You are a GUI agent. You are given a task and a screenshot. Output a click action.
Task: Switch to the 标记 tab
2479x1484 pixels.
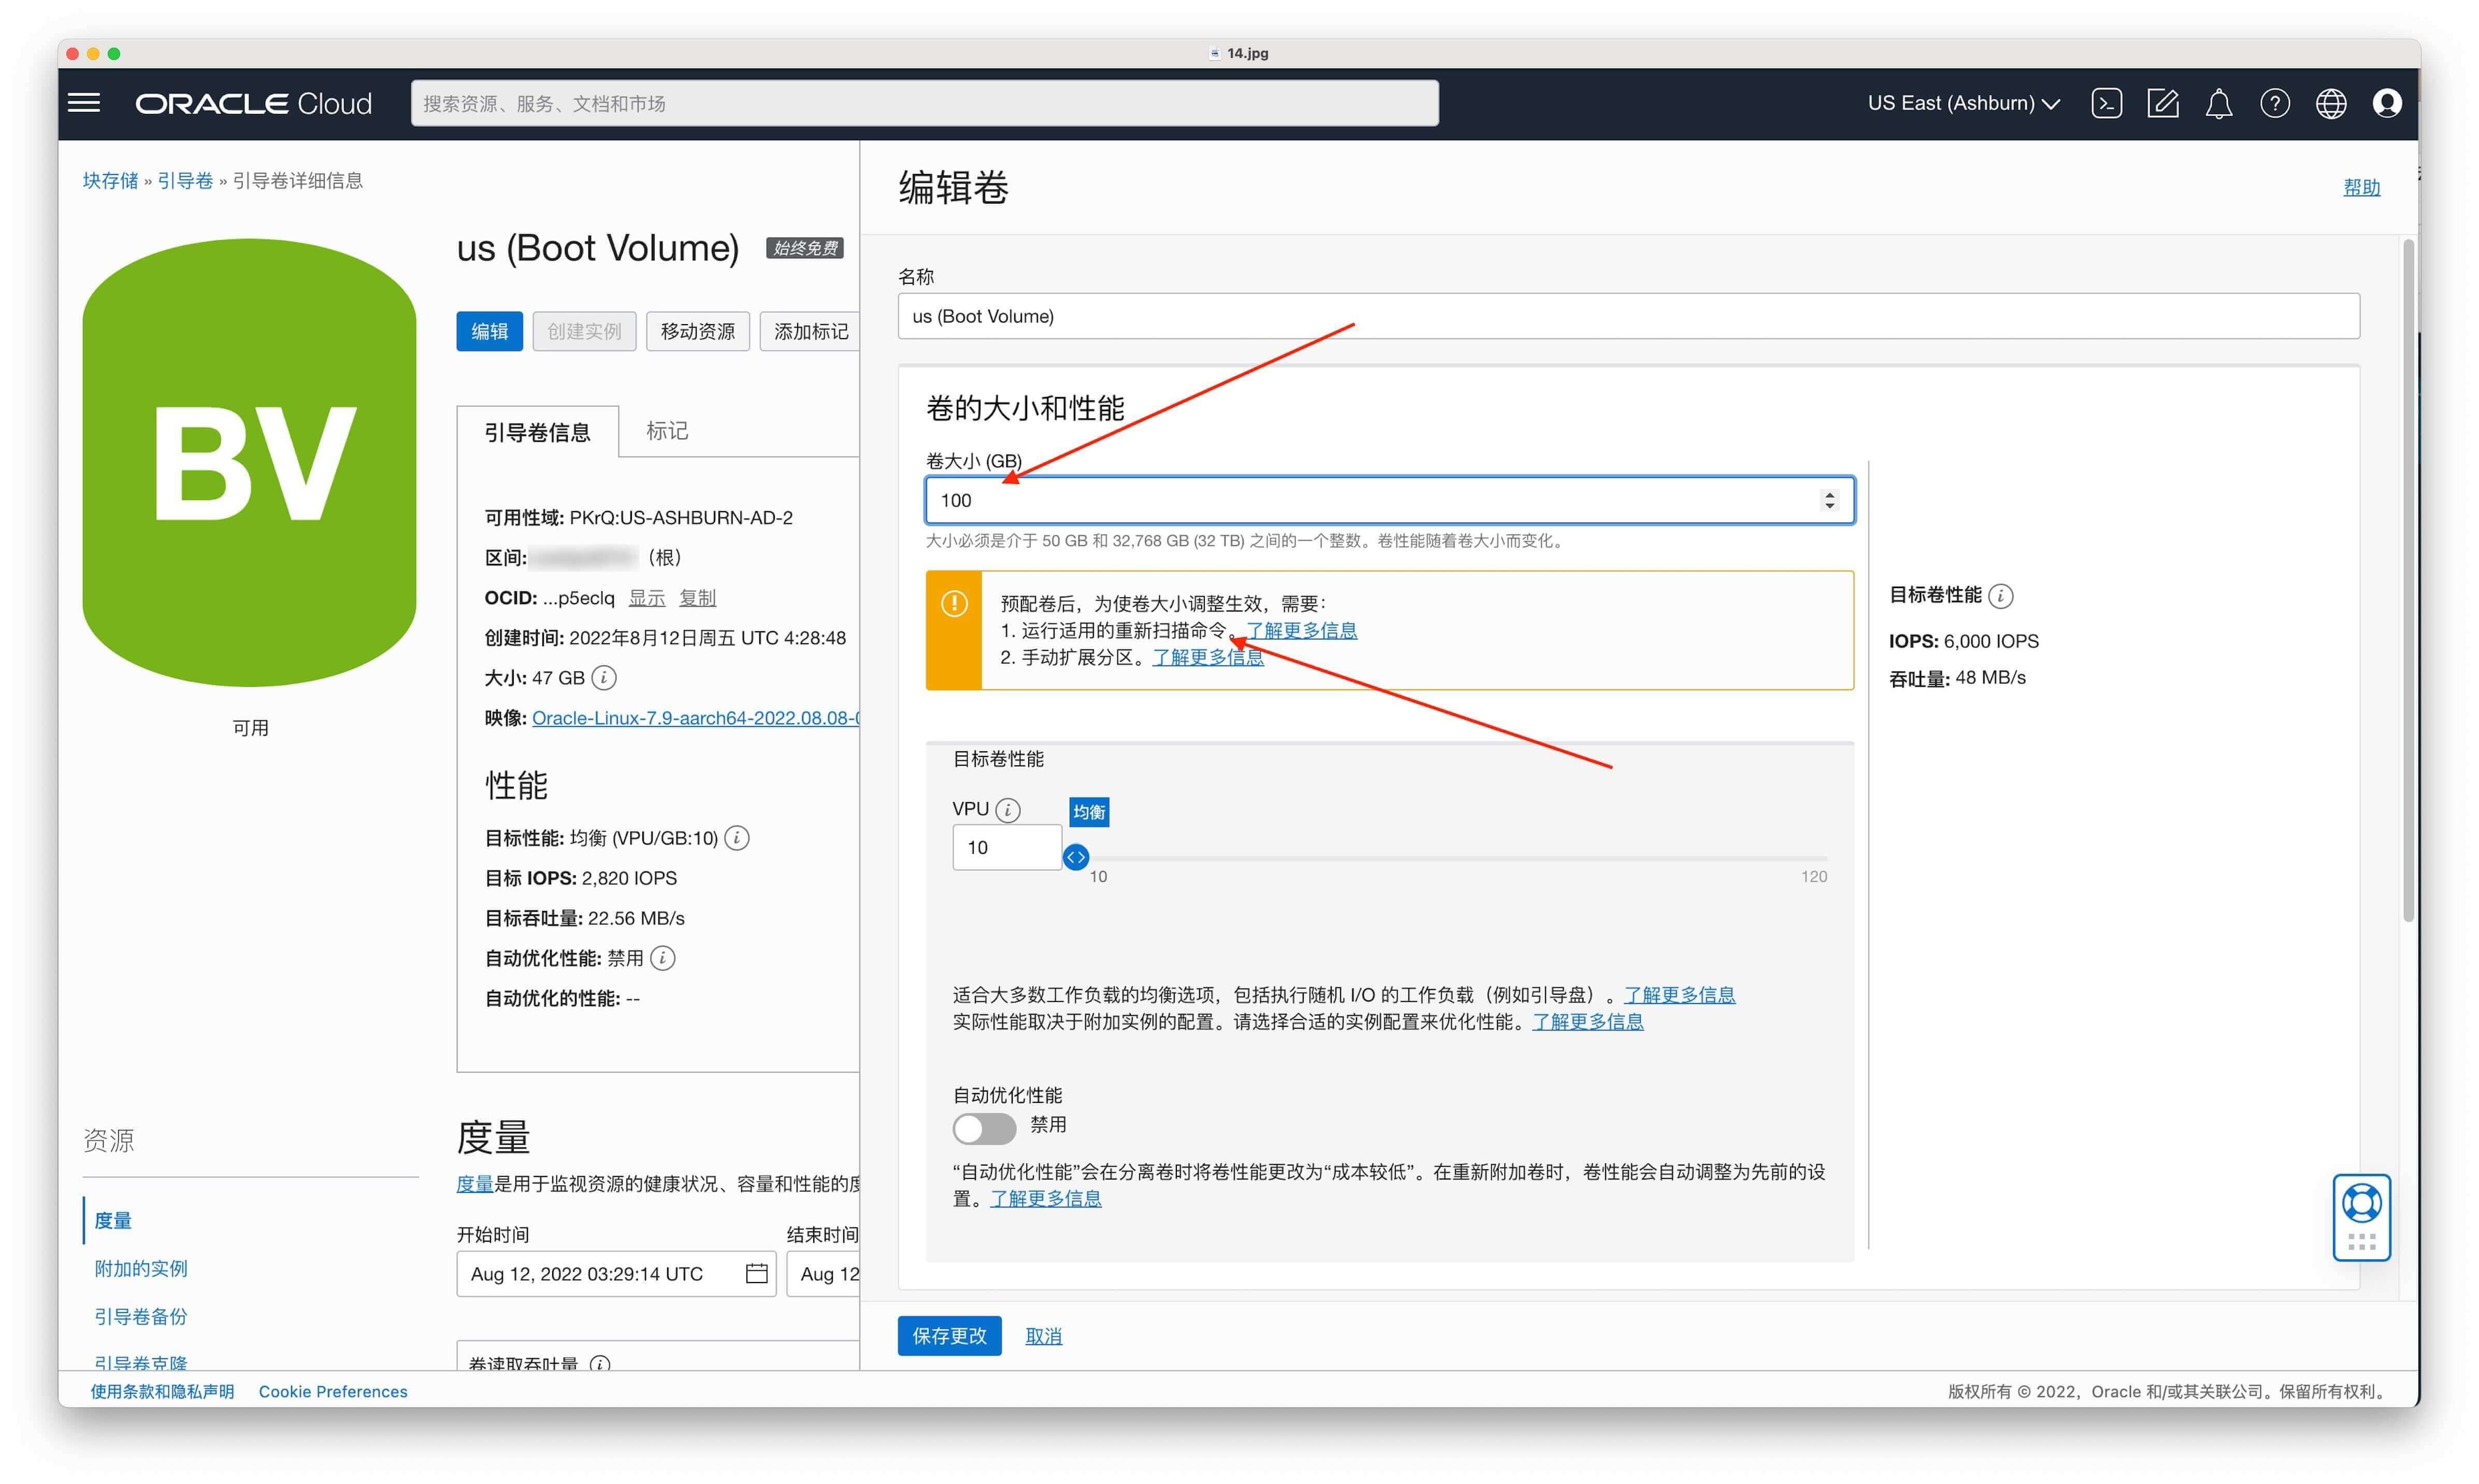[667, 431]
